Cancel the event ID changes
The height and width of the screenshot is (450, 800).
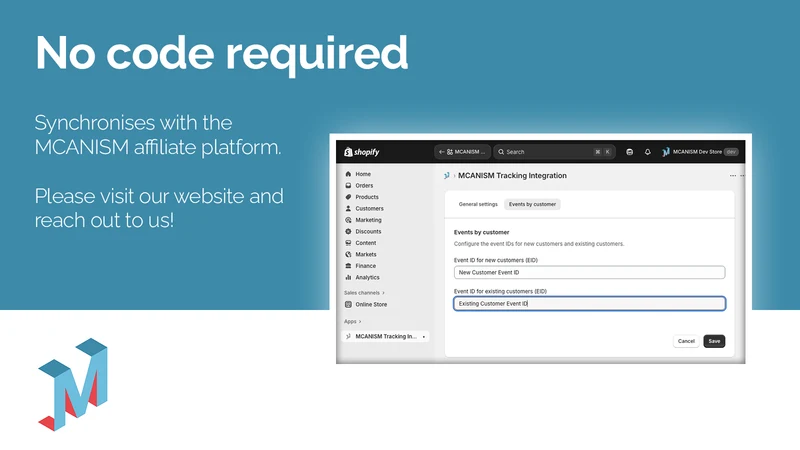686,341
